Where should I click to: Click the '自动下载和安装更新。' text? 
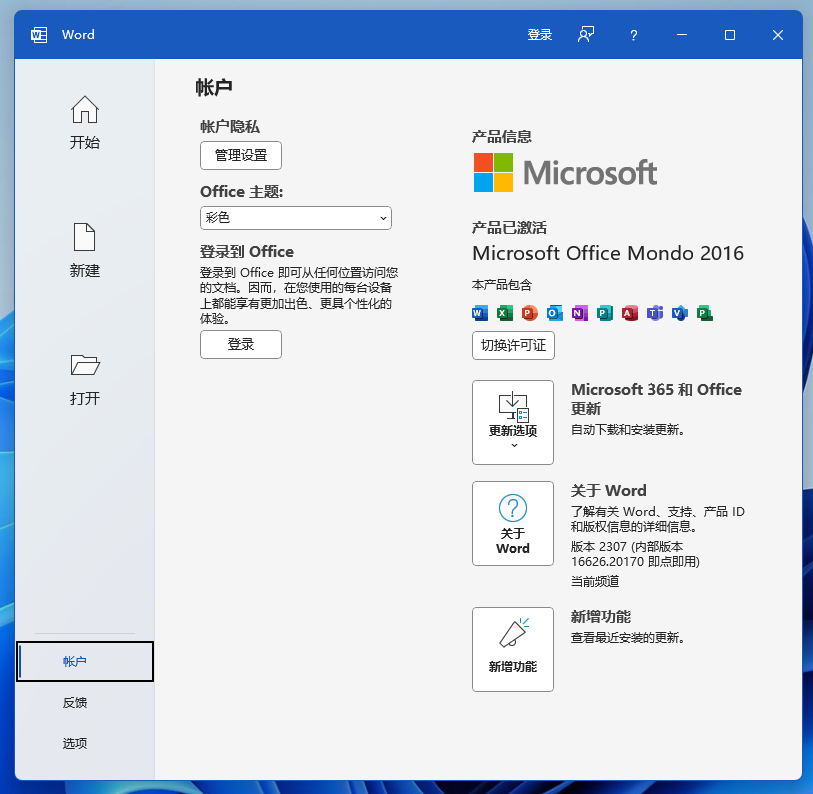tap(627, 429)
